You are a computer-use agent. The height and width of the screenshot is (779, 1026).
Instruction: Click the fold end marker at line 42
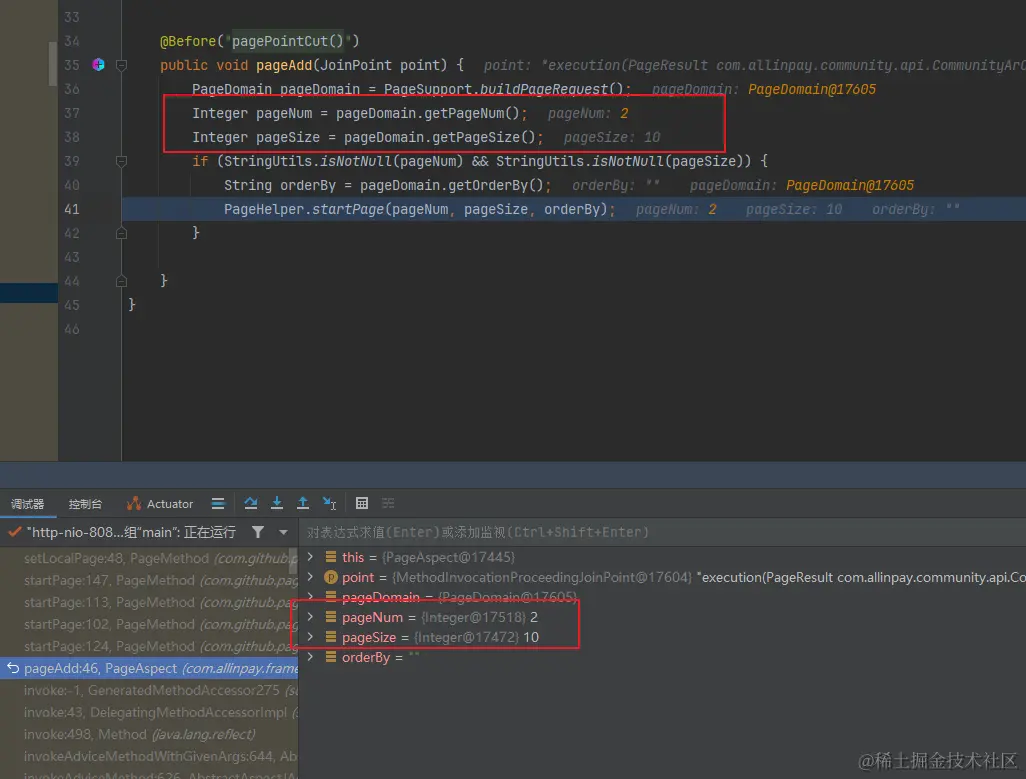[x=121, y=233]
